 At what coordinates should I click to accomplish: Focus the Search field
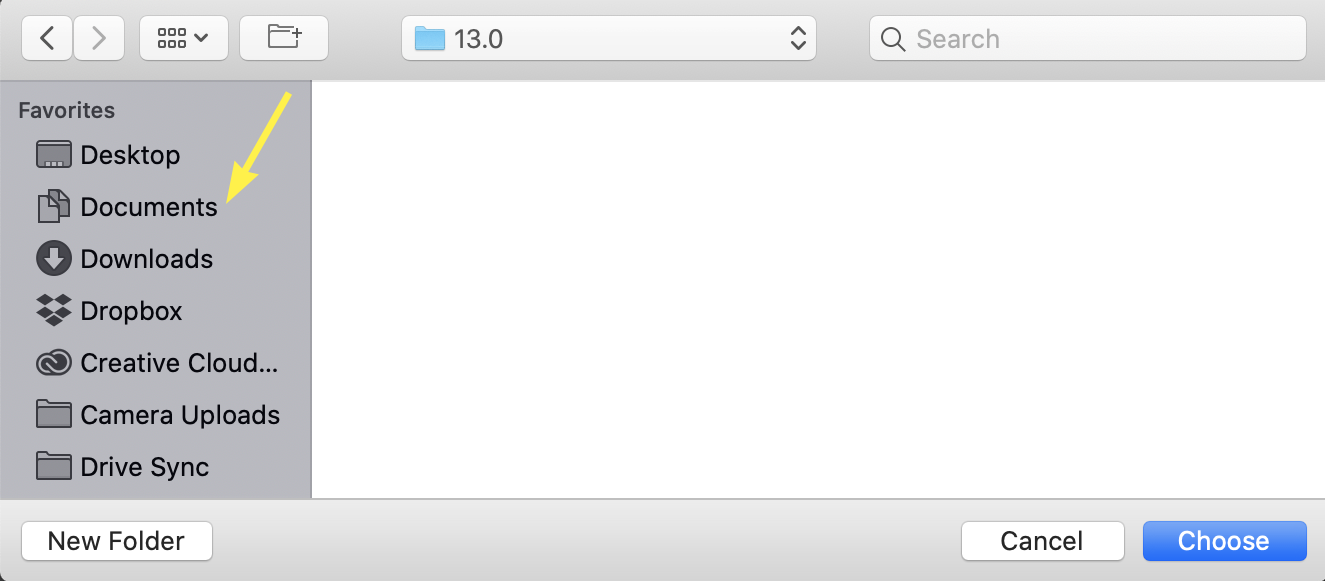point(1088,39)
